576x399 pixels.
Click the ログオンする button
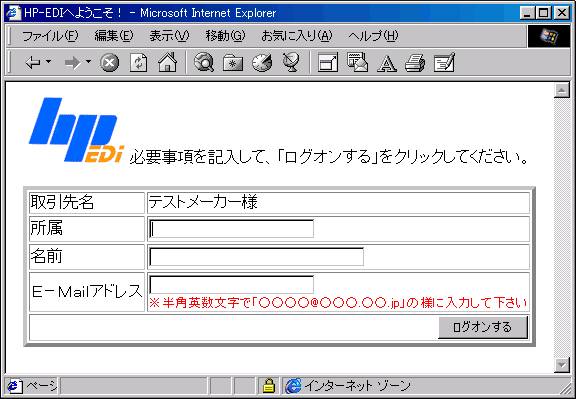click(x=483, y=327)
